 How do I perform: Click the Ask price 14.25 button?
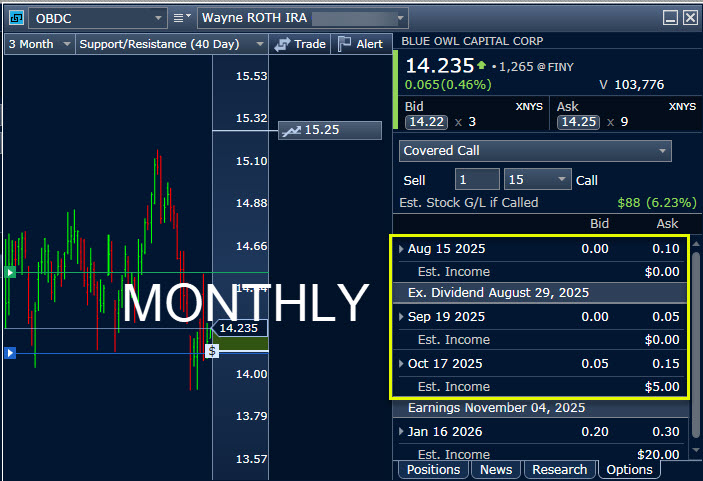(578, 121)
